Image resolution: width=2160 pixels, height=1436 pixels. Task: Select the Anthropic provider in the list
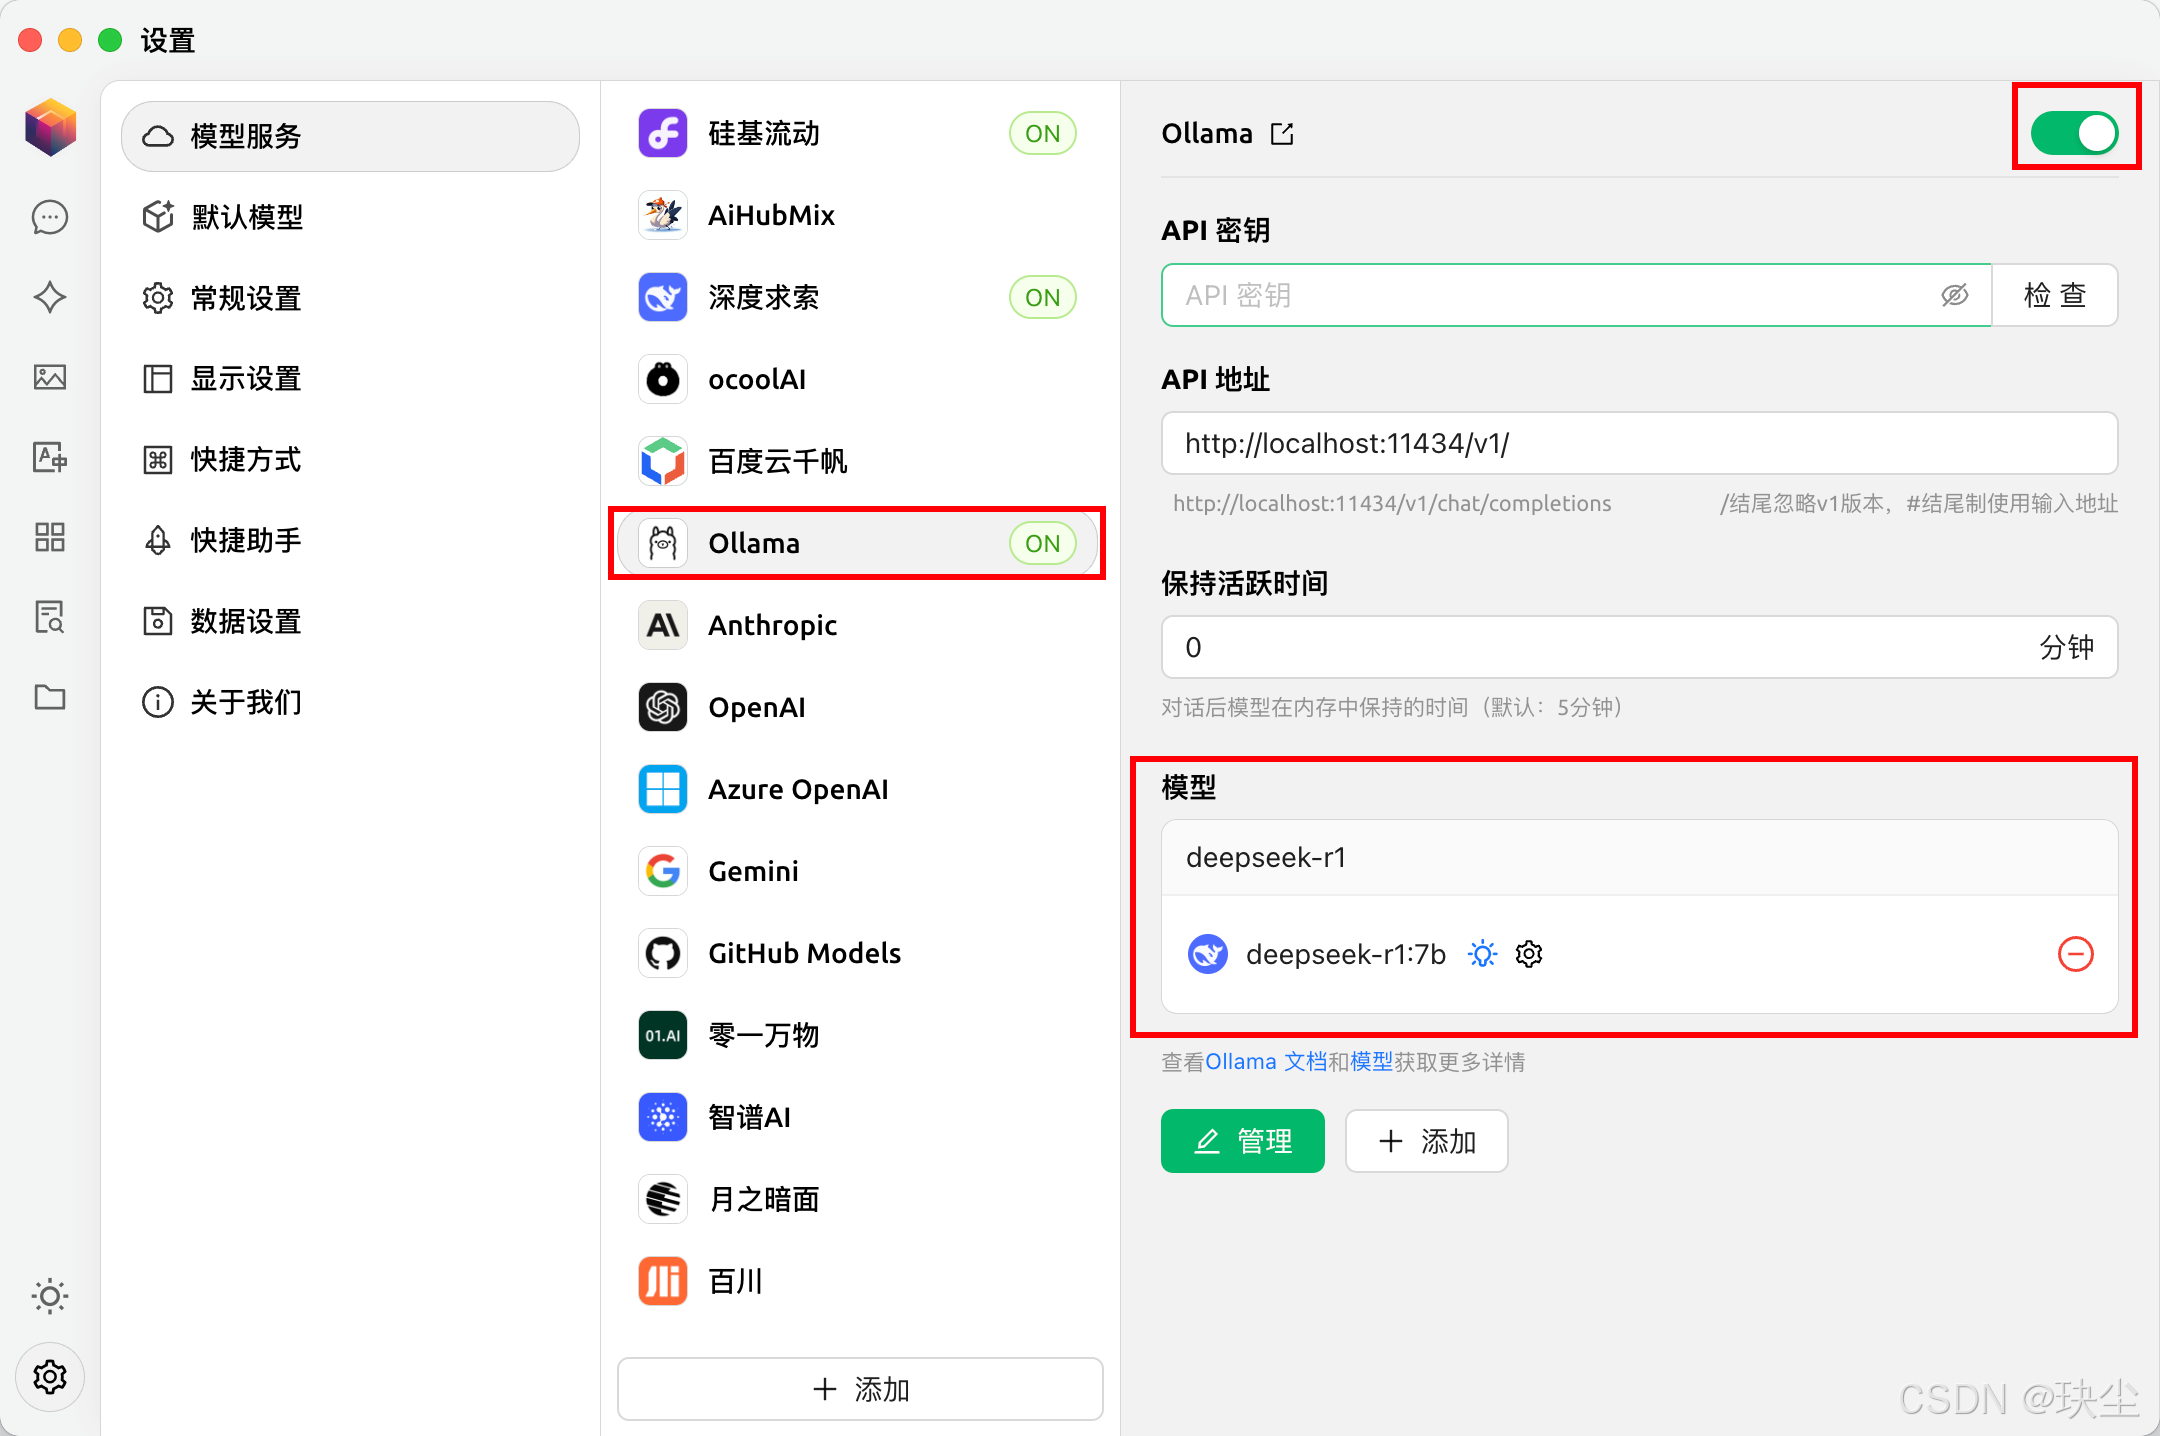[x=772, y=625]
